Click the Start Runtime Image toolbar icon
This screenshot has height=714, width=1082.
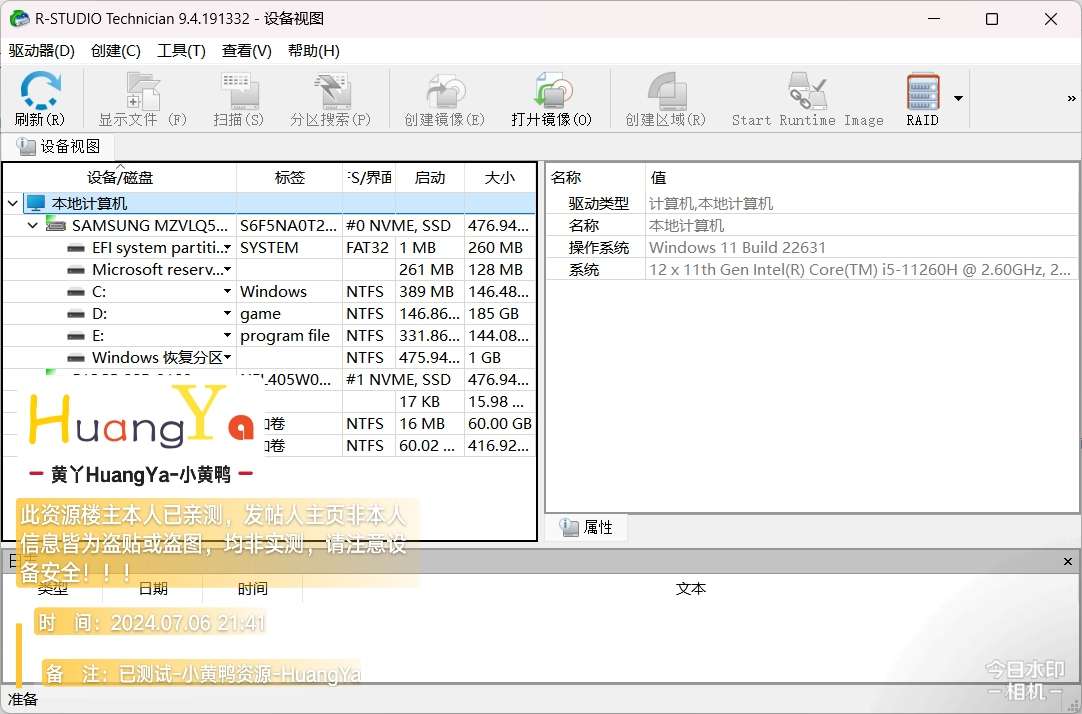(807, 90)
